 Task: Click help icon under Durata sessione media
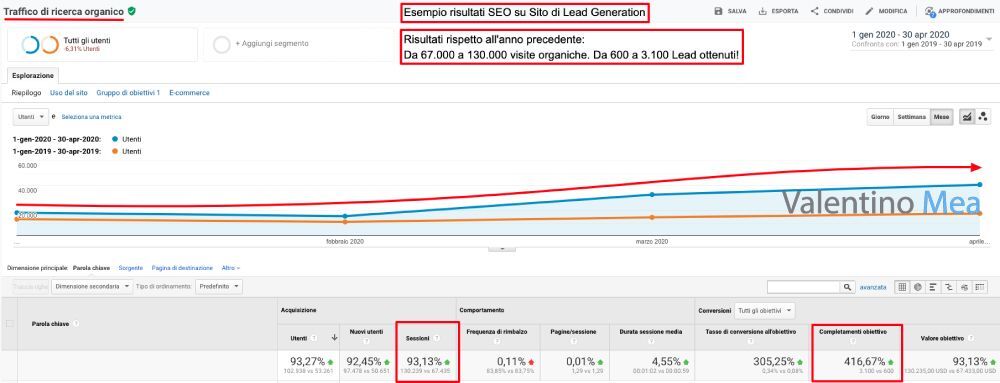pos(651,340)
